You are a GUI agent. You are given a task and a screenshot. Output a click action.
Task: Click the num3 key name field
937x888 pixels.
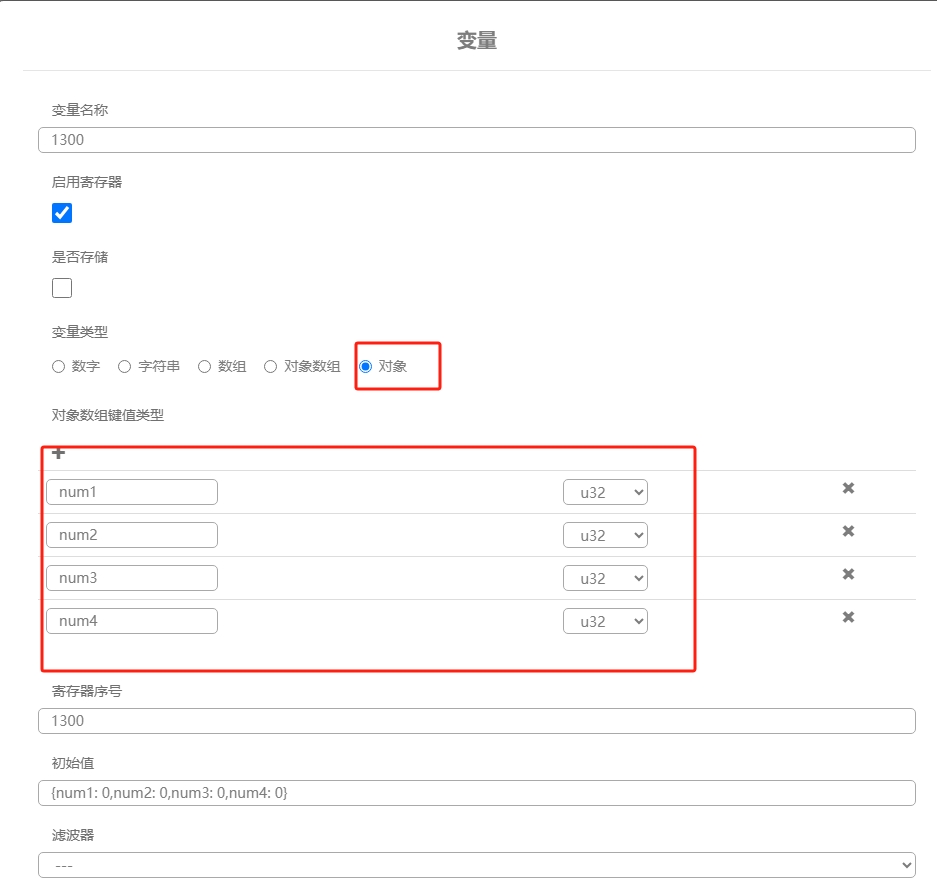click(x=132, y=578)
